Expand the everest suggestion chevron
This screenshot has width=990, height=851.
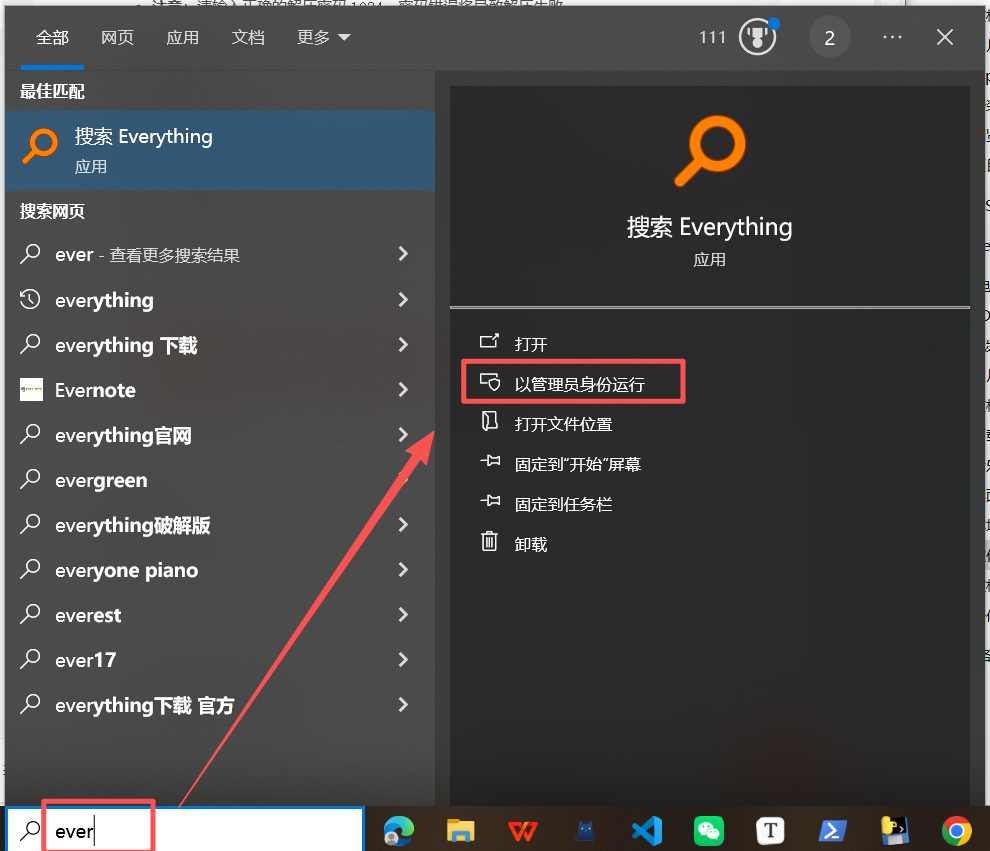click(403, 614)
